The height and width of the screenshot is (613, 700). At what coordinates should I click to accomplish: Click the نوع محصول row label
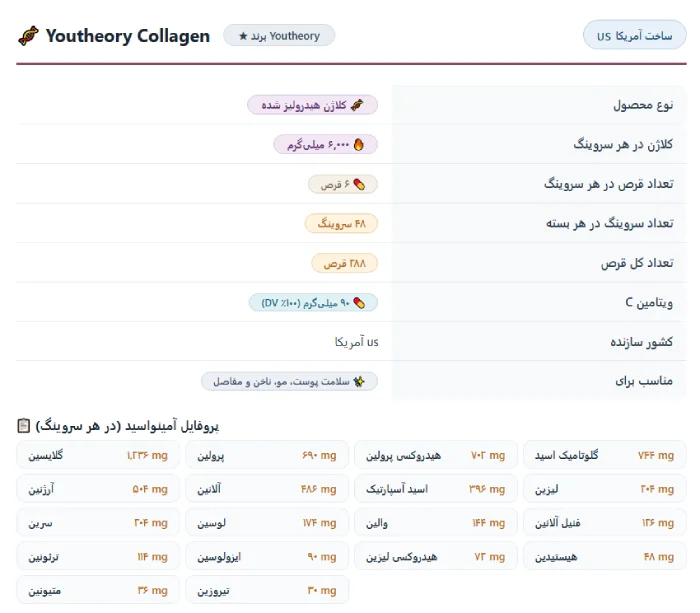(x=643, y=105)
